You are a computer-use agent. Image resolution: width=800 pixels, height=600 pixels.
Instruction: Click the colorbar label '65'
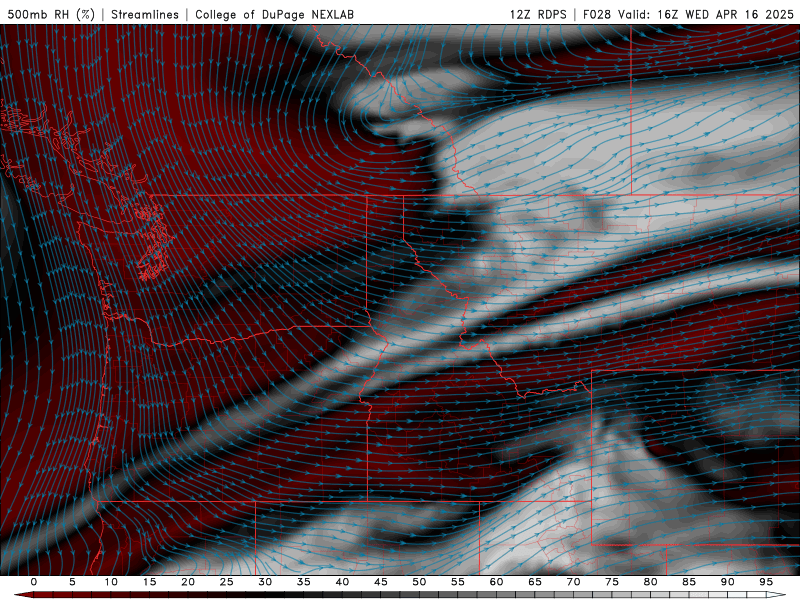535,582
